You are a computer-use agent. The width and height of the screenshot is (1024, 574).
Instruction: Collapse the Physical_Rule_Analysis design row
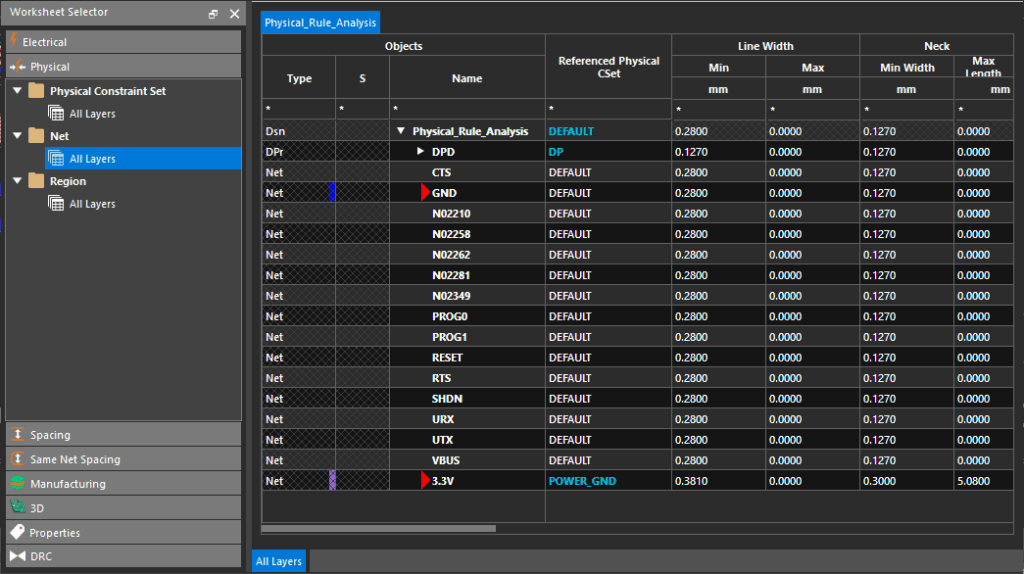[x=401, y=131]
